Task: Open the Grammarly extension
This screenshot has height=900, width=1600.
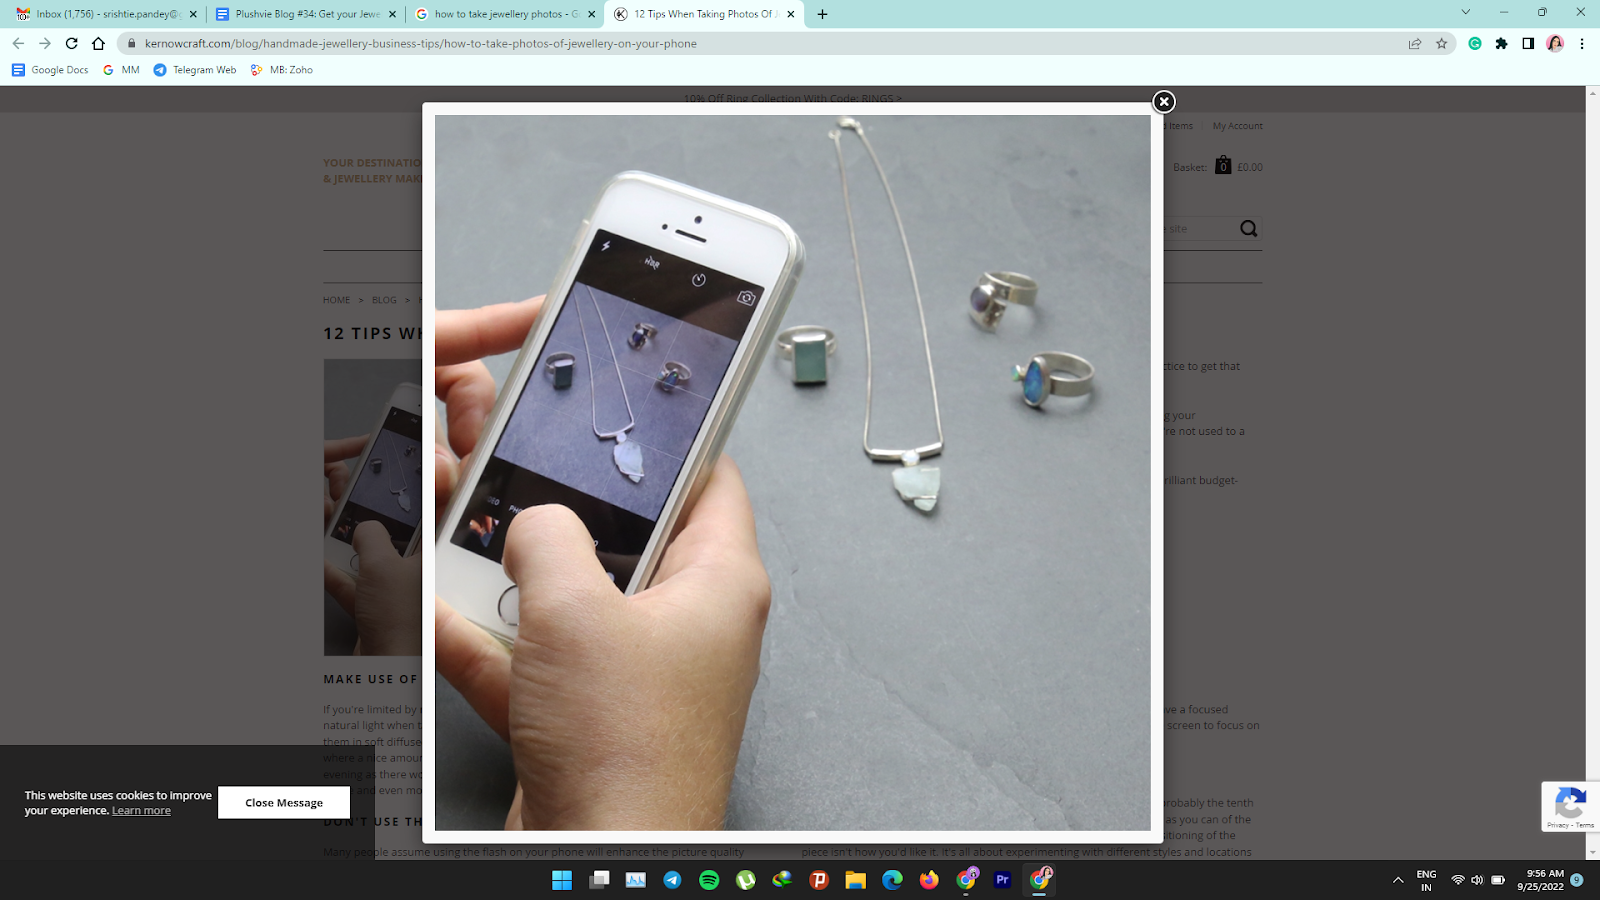Action: point(1475,43)
